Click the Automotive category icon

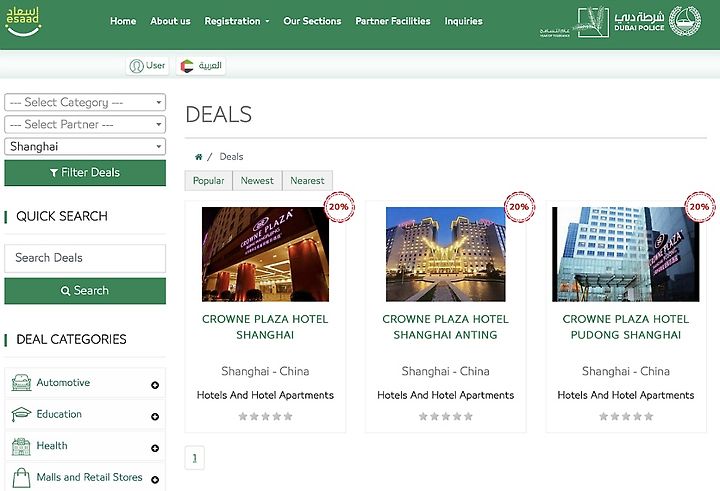[21, 383]
